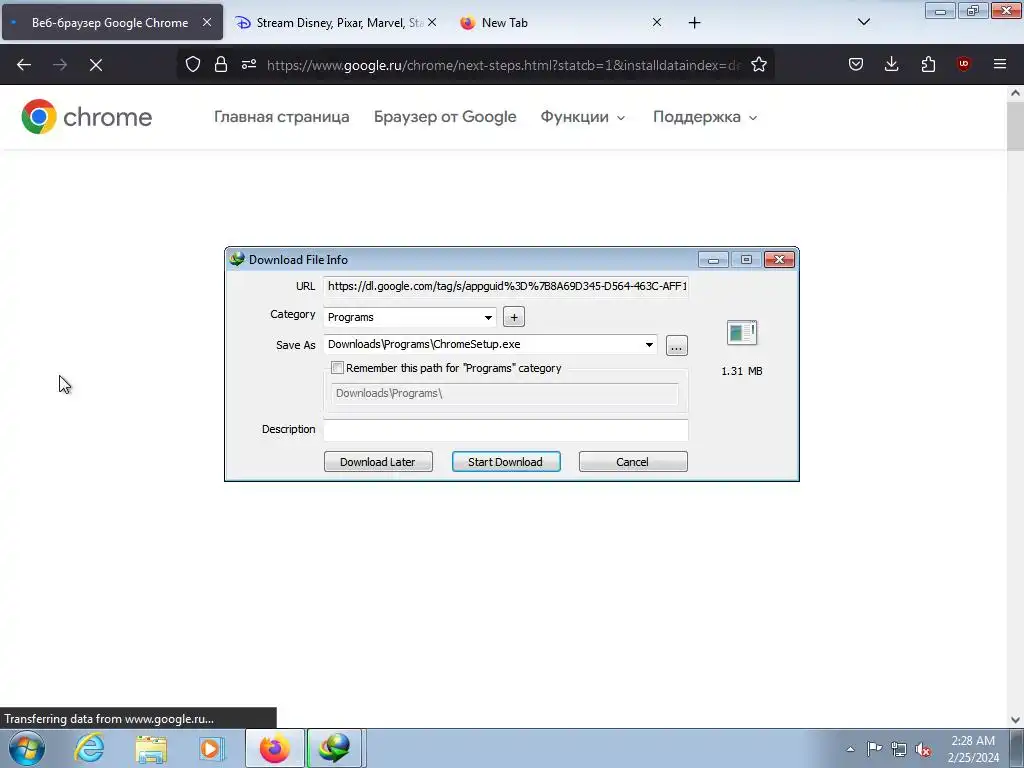The height and width of the screenshot is (768, 1024).
Task: Open the site permissions icon in address bar
Action: coord(249,64)
